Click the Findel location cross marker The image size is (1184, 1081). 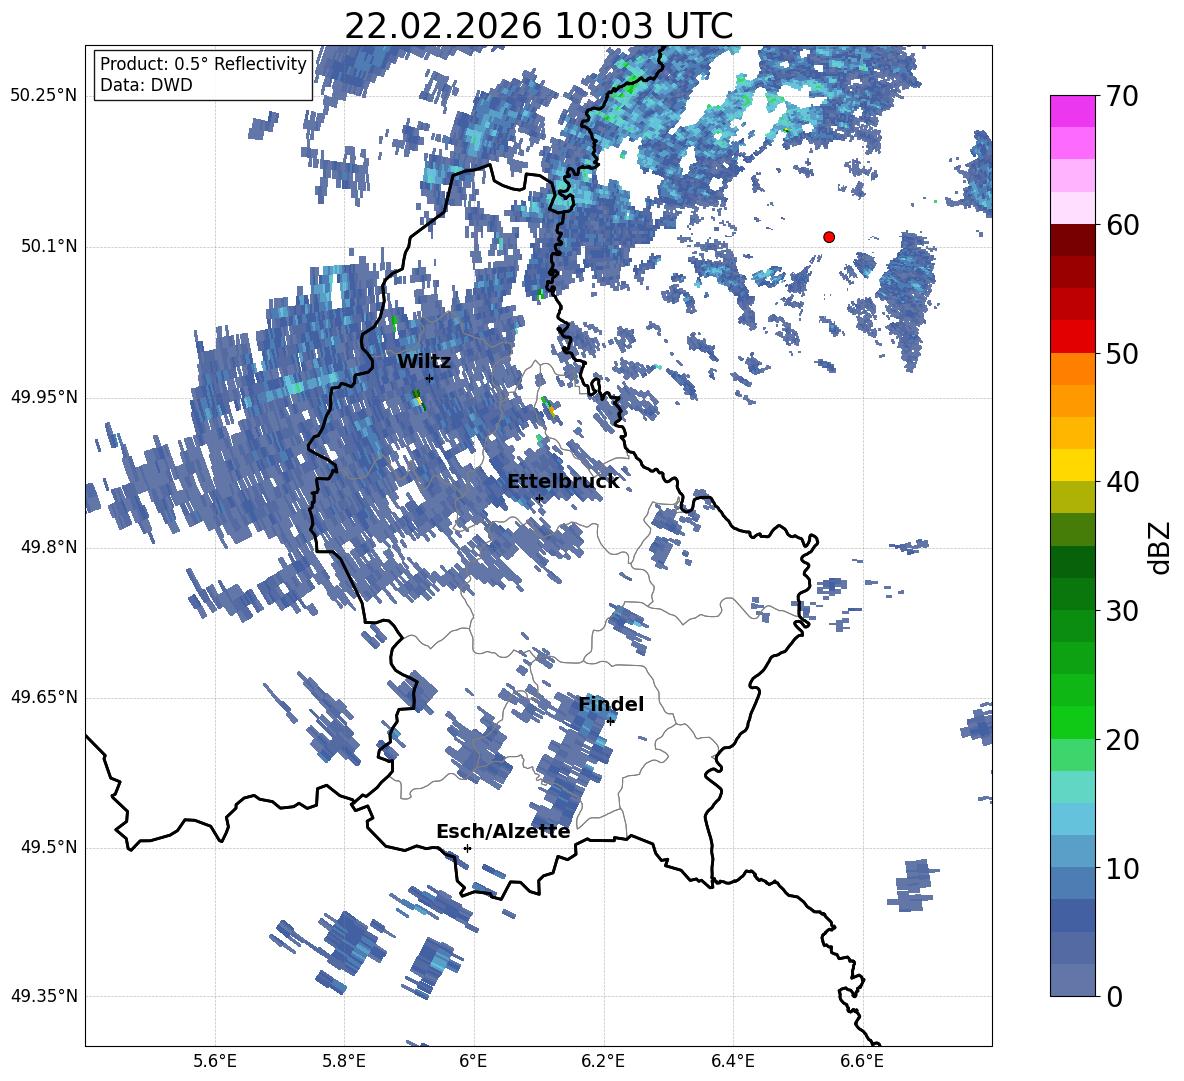[x=610, y=721]
